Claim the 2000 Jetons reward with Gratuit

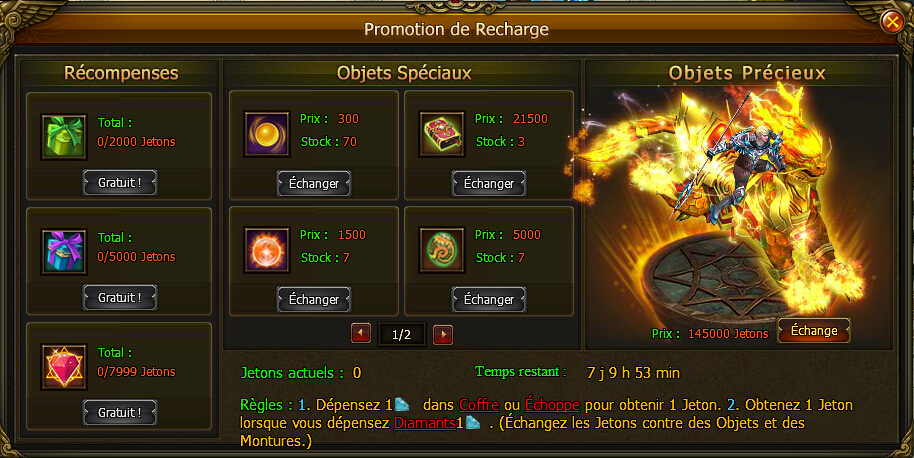[119, 182]
